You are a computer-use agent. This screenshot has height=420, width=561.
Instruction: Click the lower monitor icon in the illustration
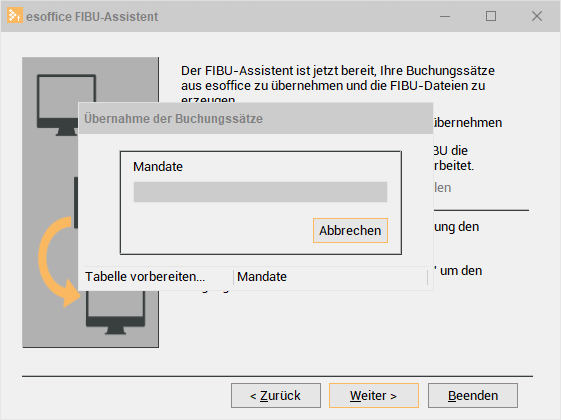pyautogui.click(x=115, y=312)
